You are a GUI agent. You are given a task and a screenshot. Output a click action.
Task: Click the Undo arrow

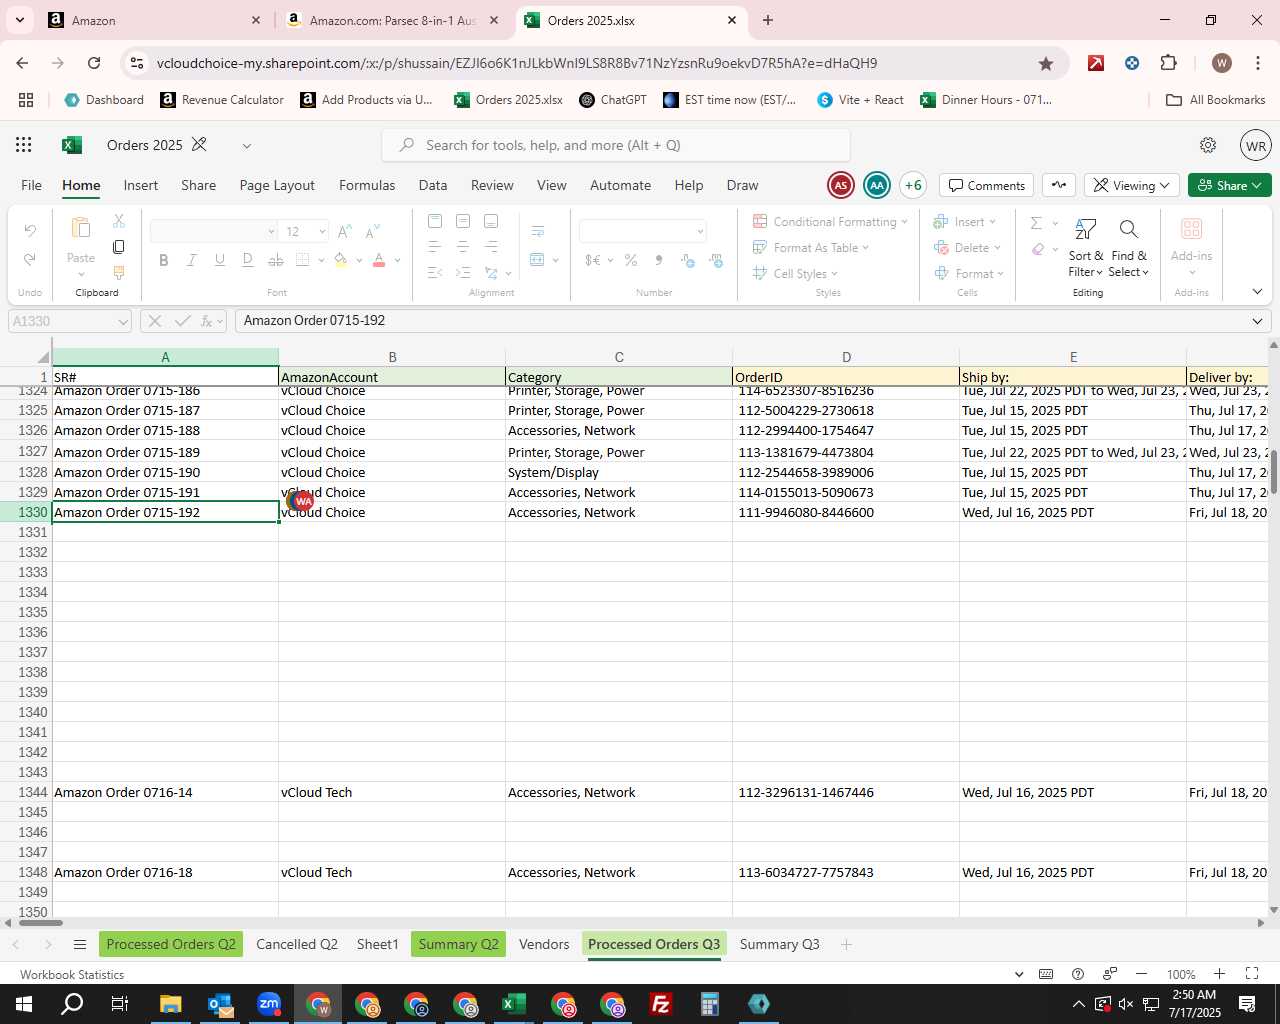(30, 231)
